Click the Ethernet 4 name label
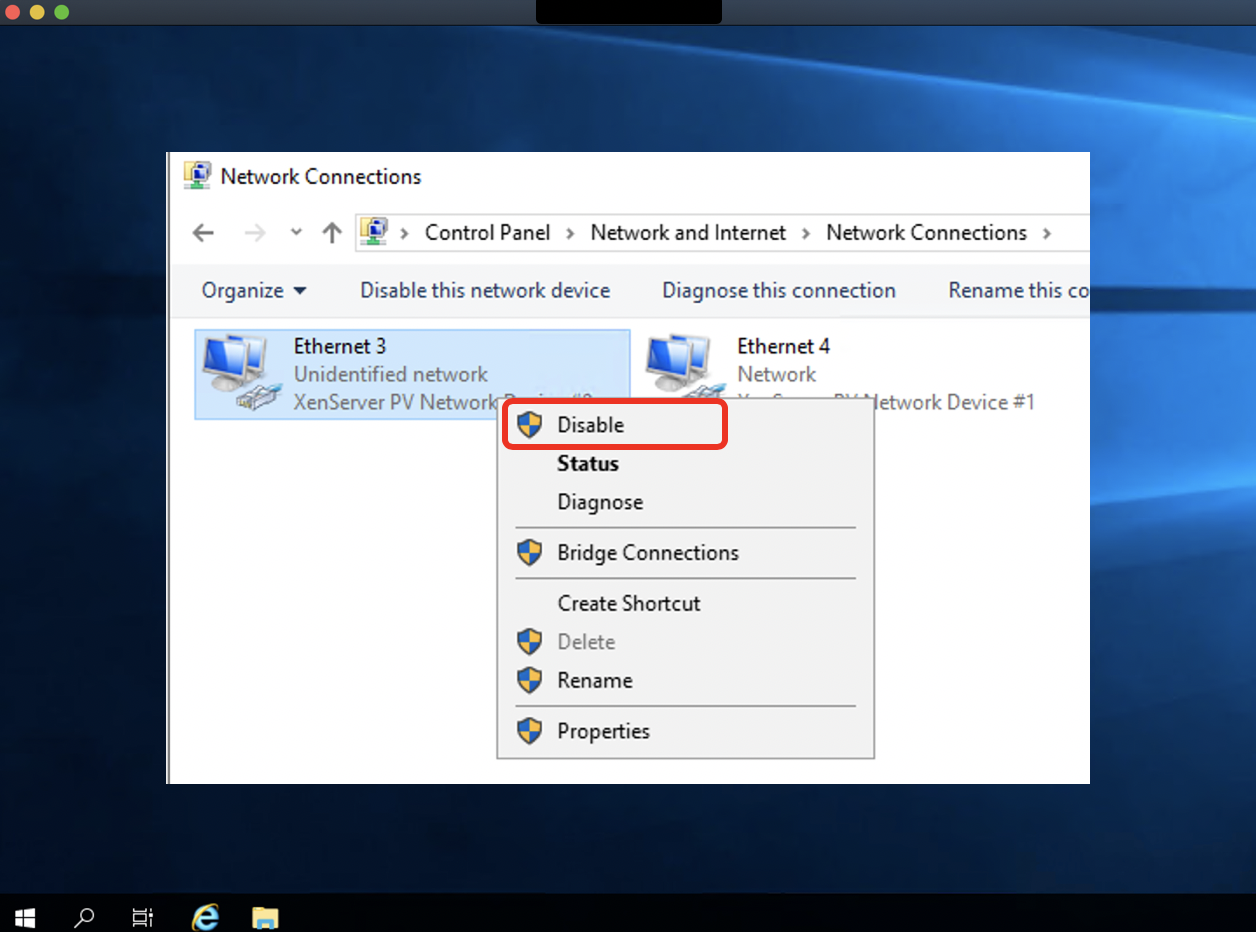The width and height of the screenshot is (1256, 932). tap(783, 347)
